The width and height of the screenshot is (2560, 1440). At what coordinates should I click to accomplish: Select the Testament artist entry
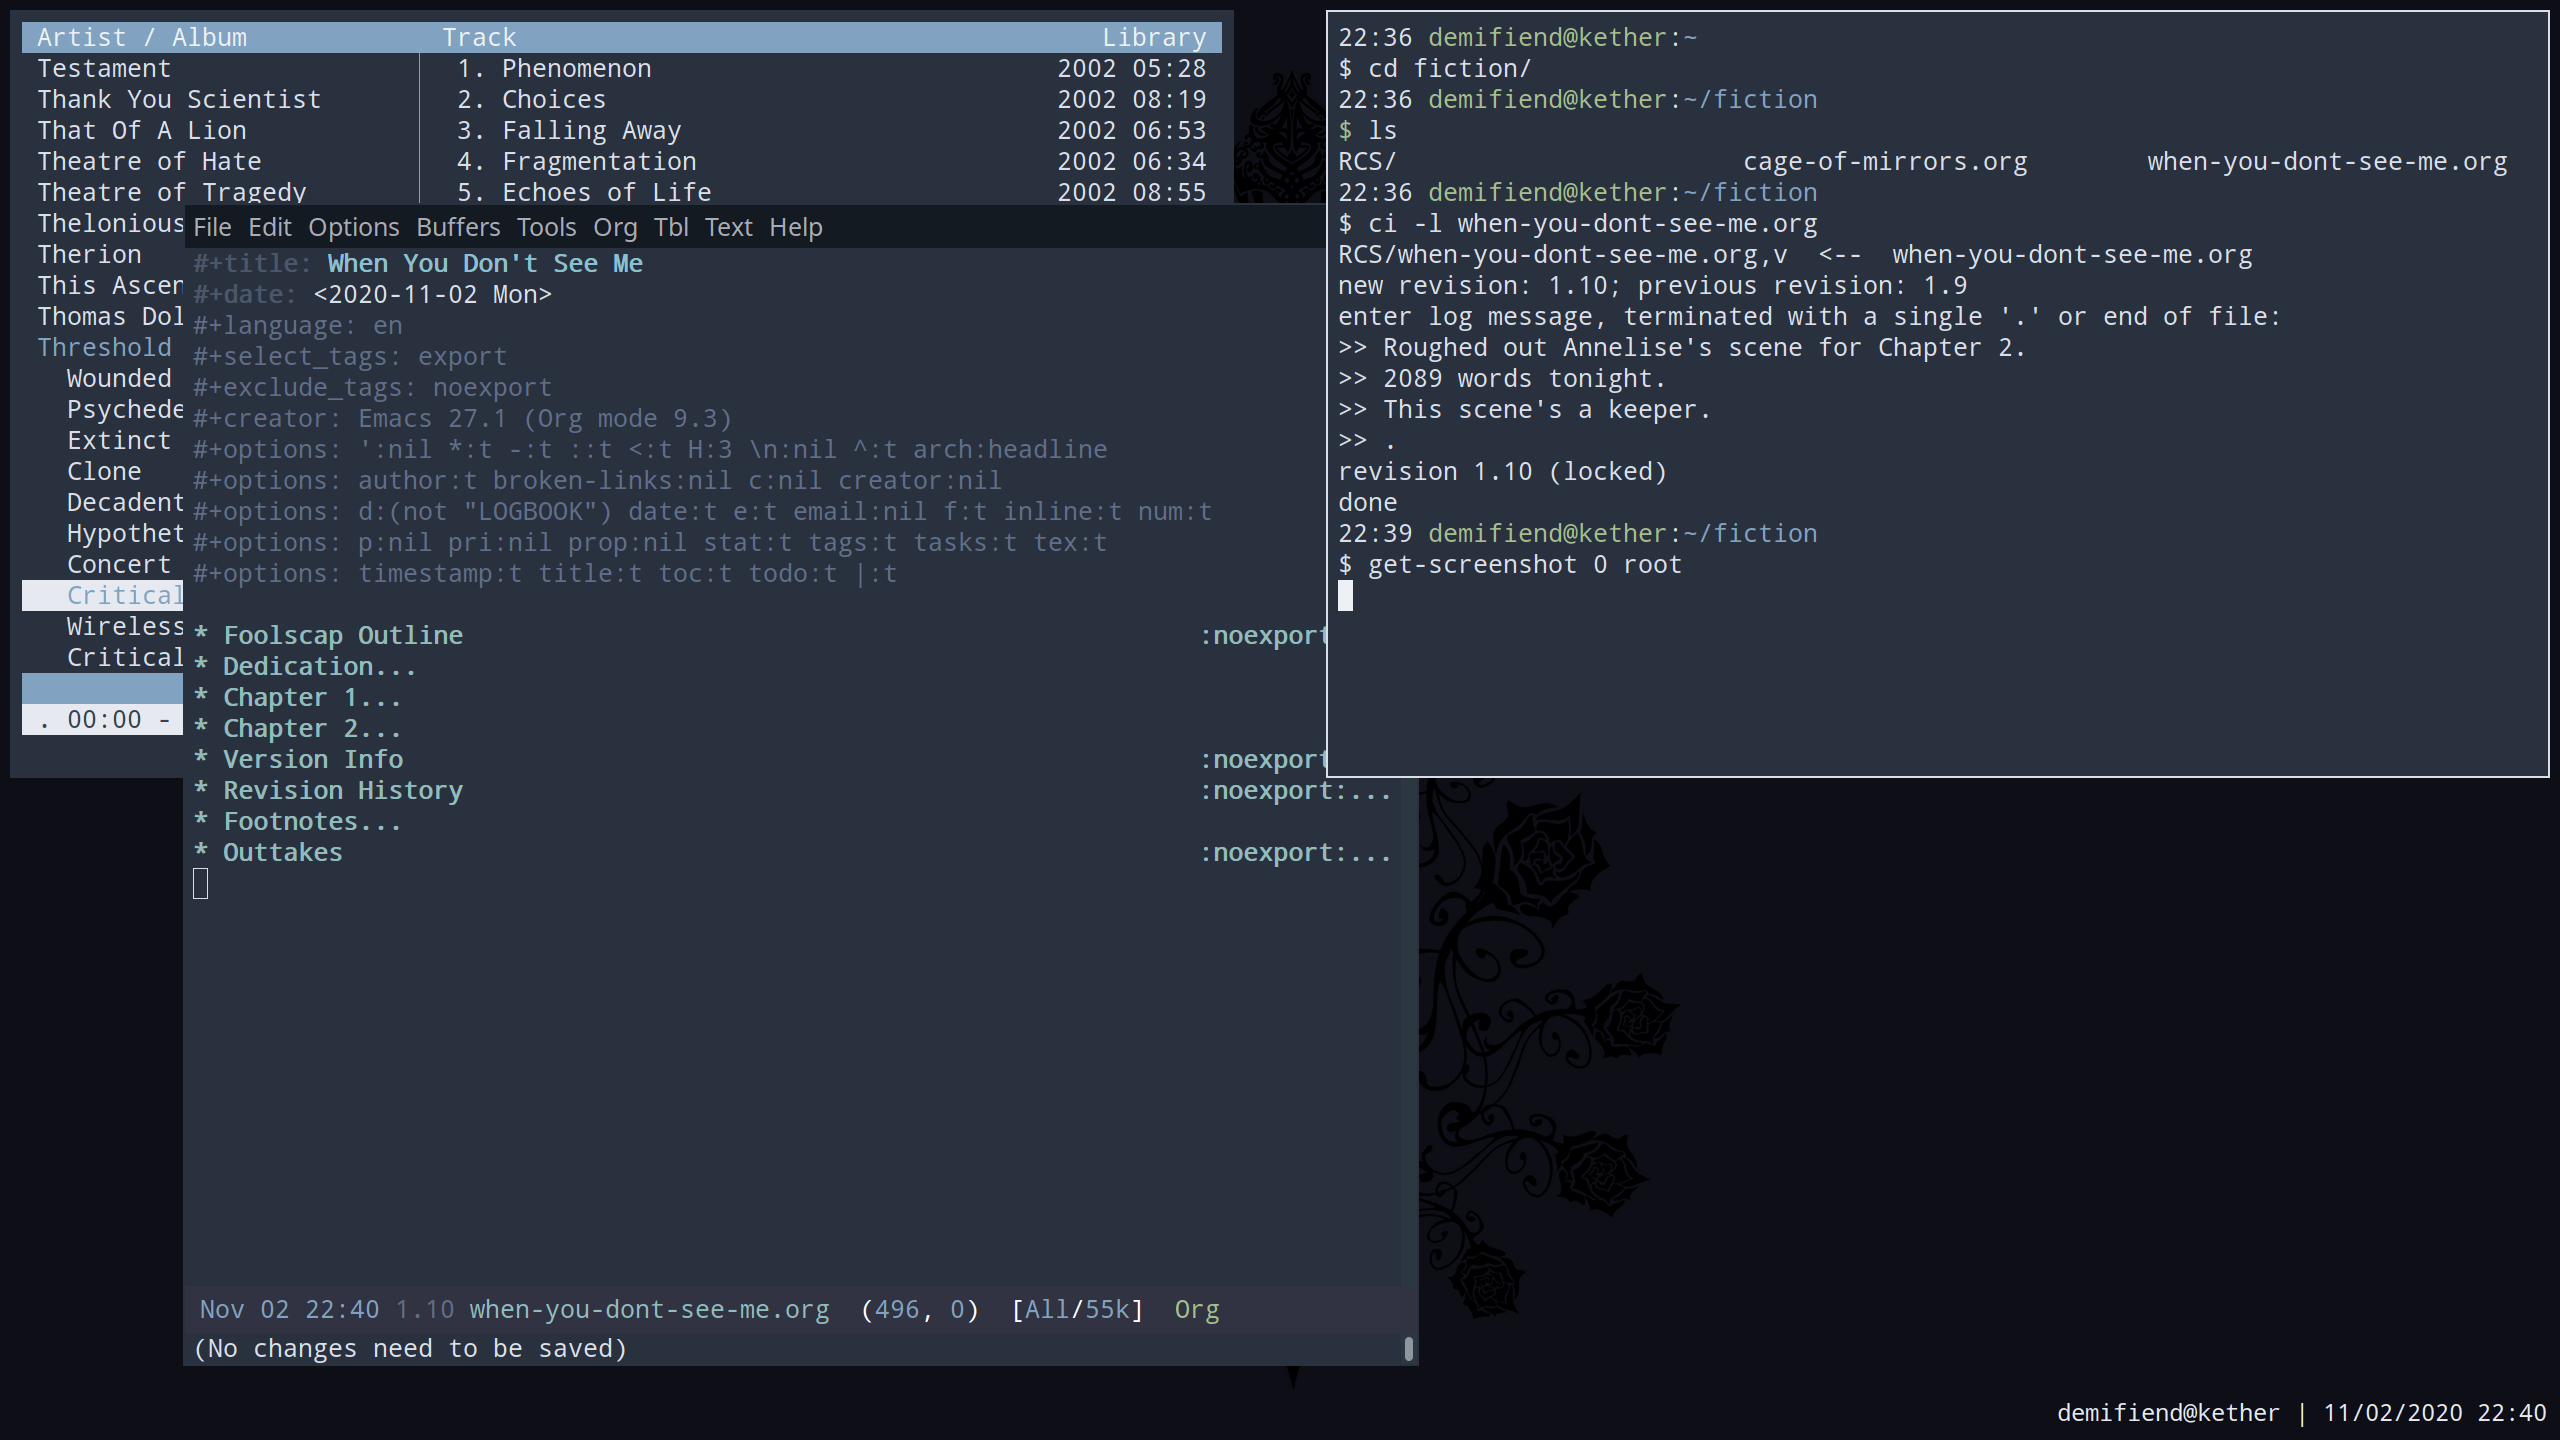[x=104, y=68]
